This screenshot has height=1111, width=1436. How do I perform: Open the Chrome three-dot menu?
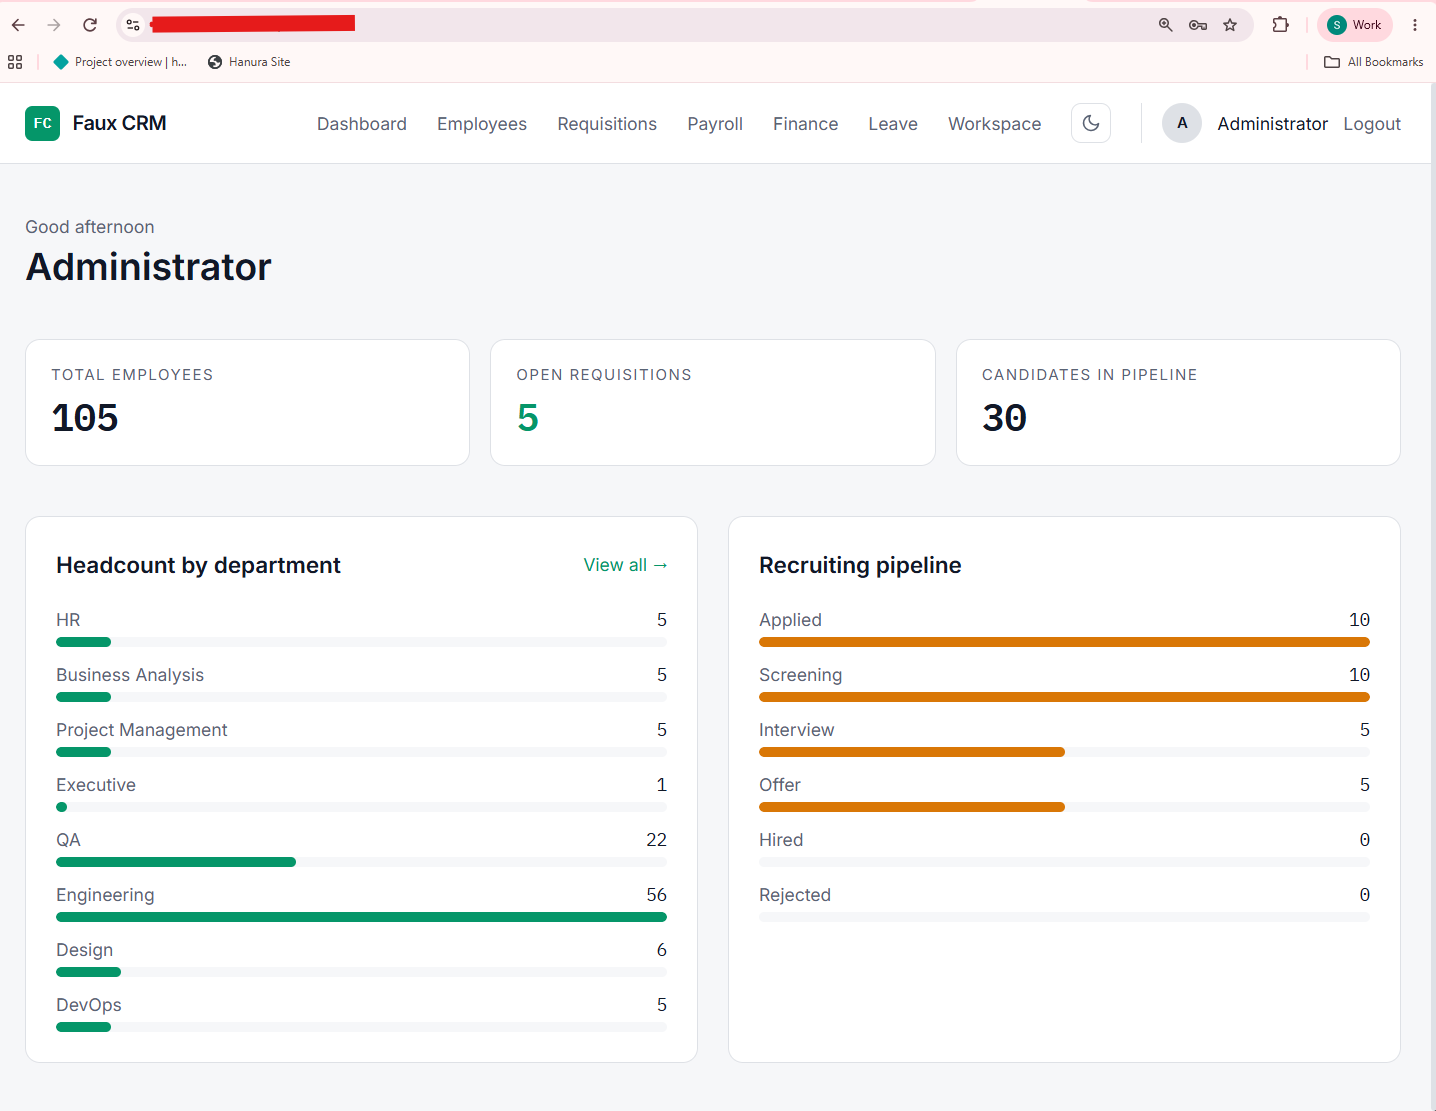pos(1415,25)
